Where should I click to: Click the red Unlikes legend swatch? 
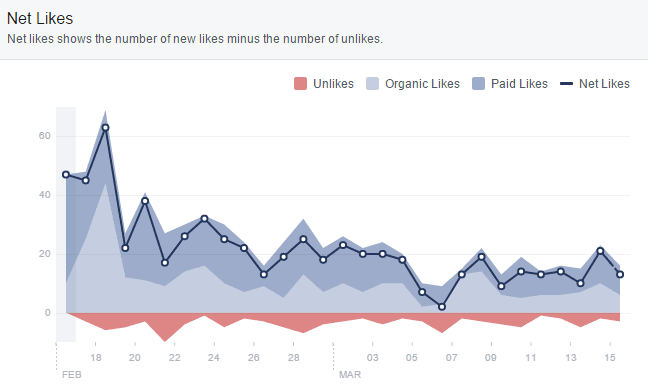(300, 83)
